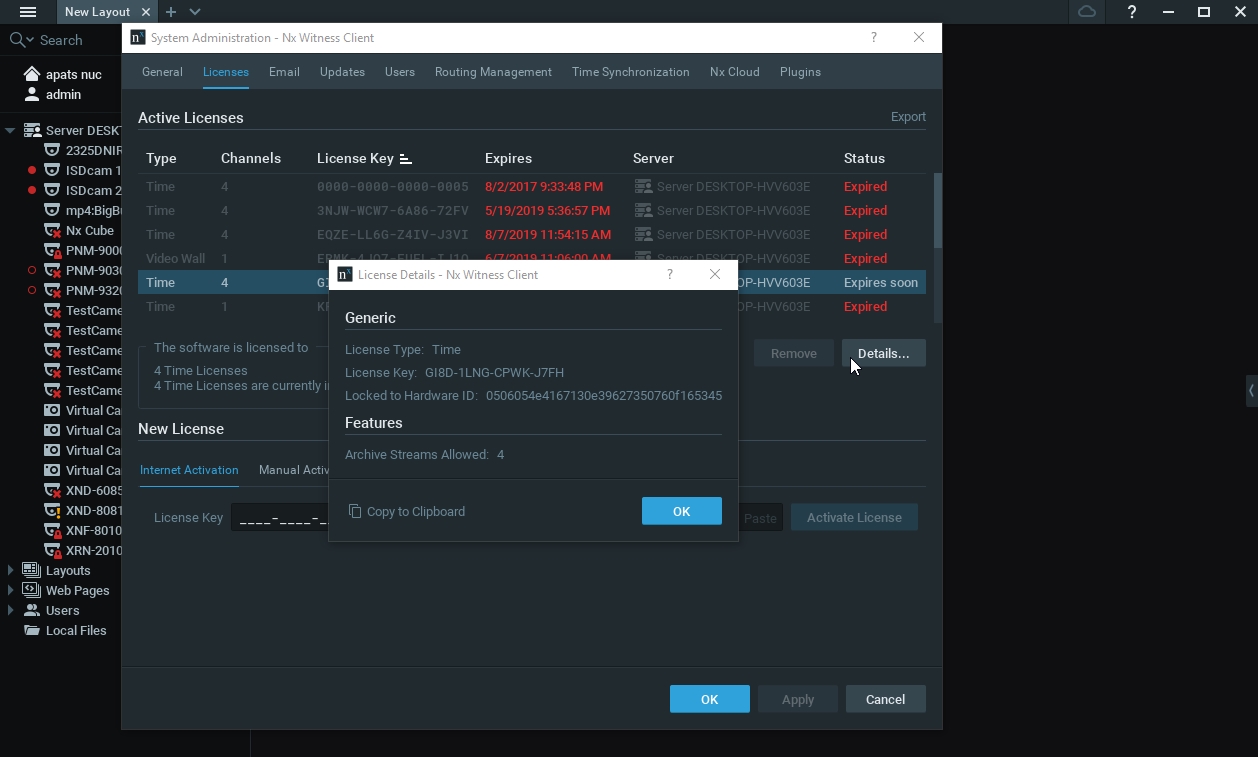Select the XND-8081 camera icon
Screen dimensions: 1258x757
(x=52, y=510)
